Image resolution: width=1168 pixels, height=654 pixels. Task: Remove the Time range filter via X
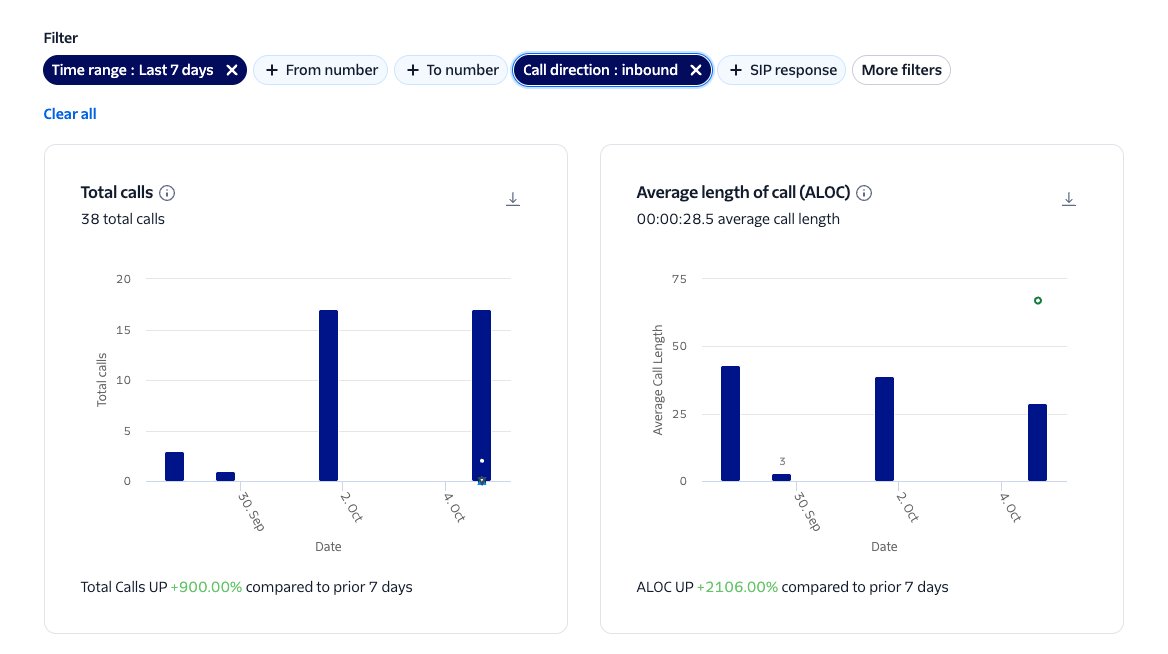click(232, 70)
